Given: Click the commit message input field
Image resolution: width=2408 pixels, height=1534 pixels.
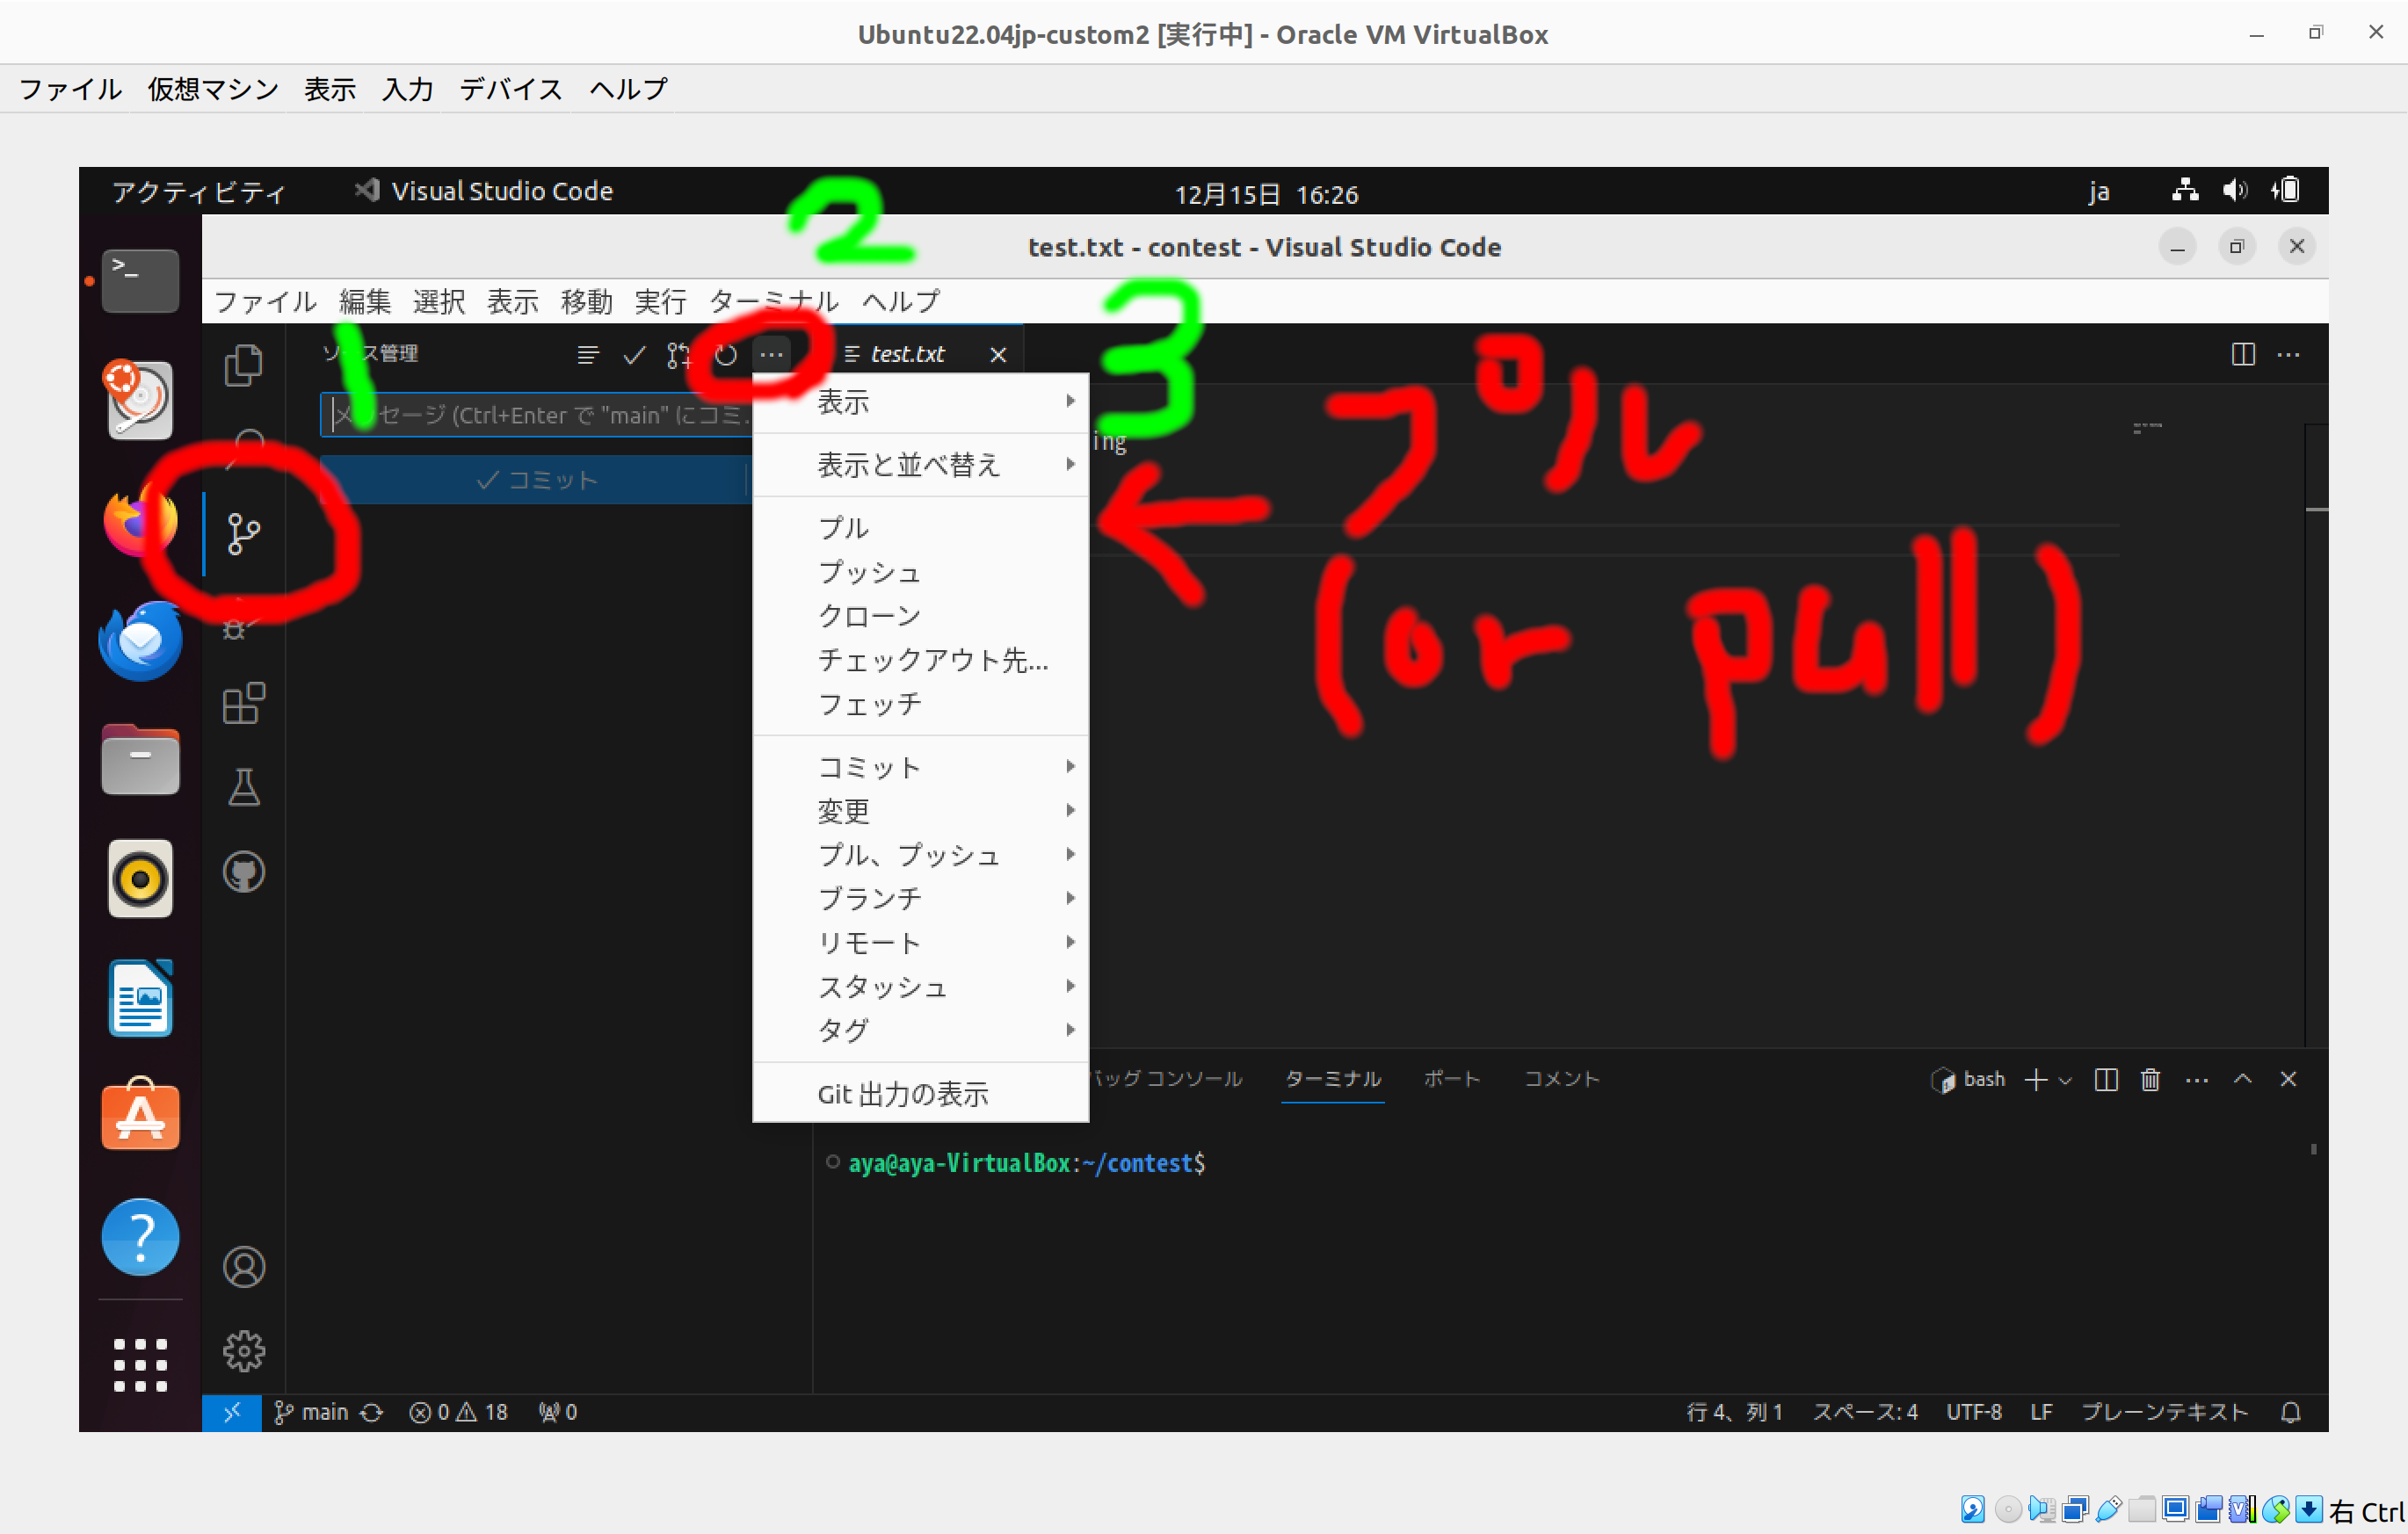Looking at the screenshot, I should click(537, 414).
